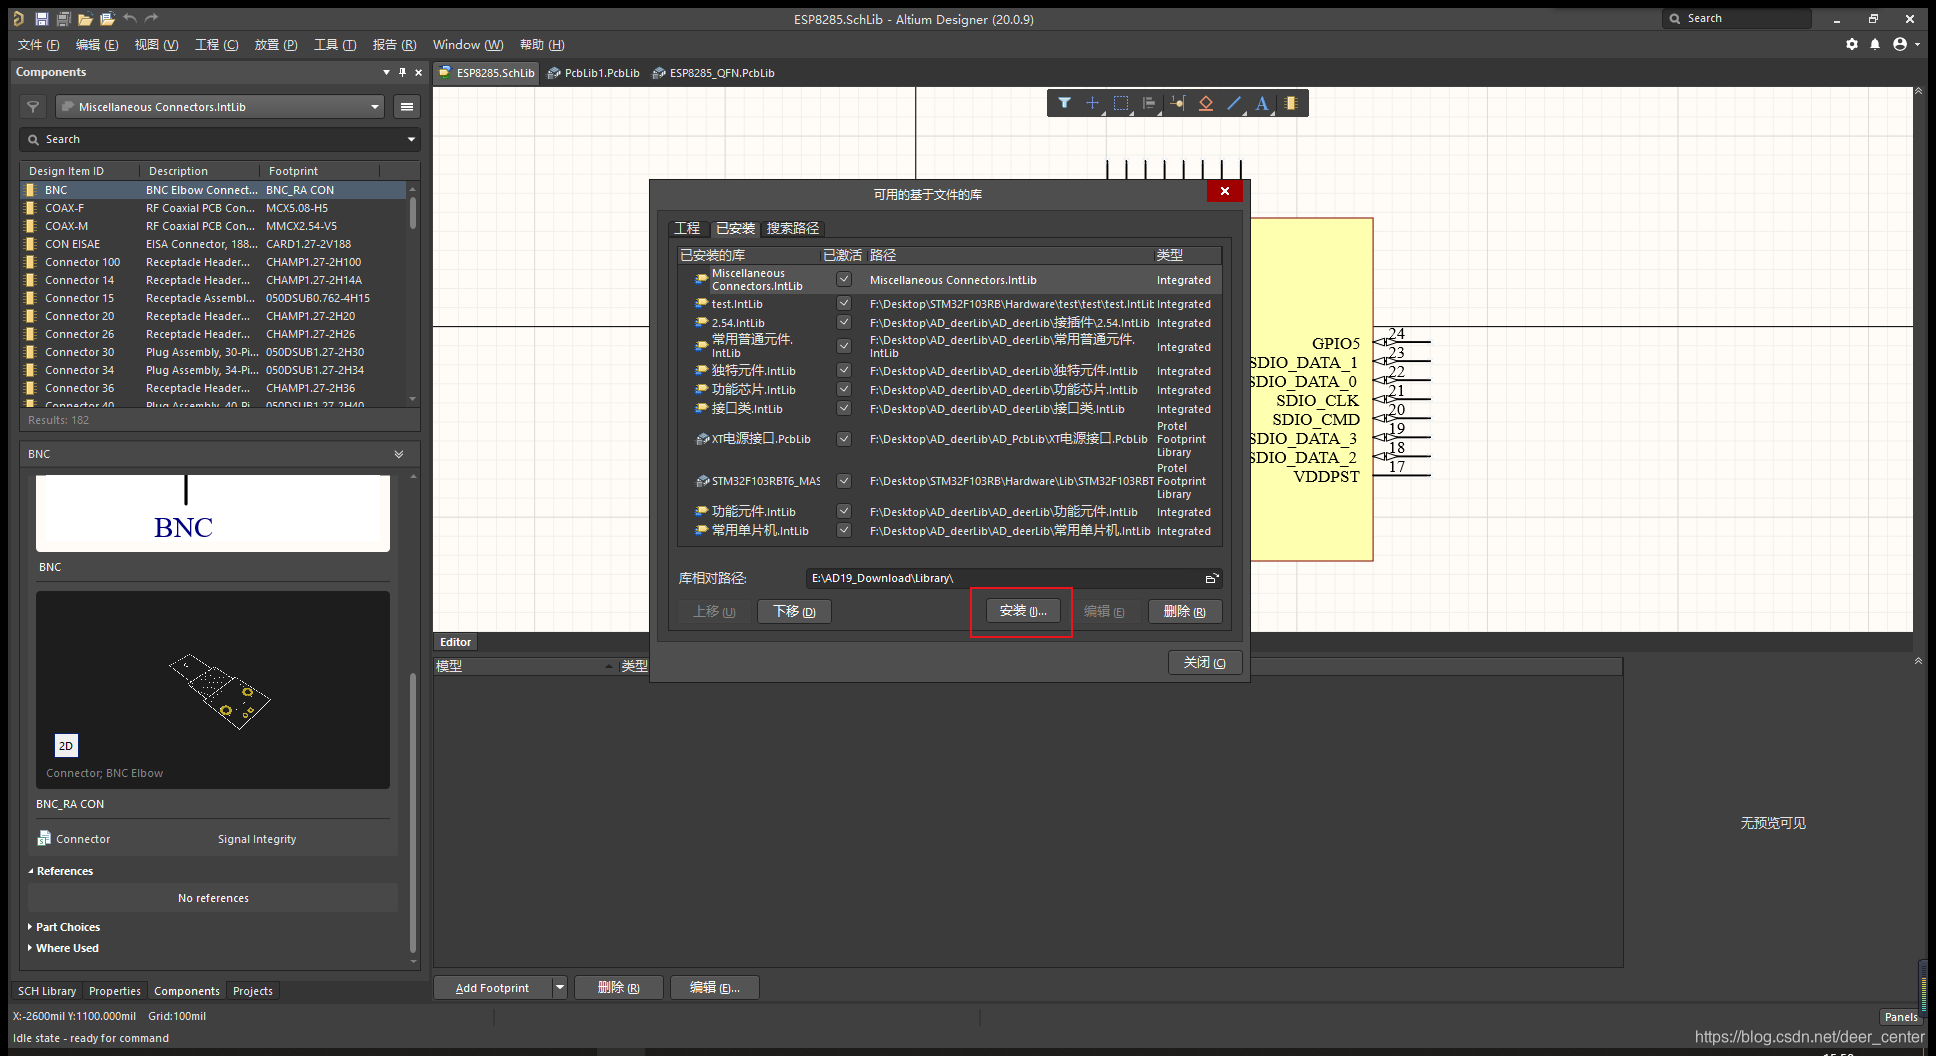Image resolution: width=1936 pixels, height=1056 pixels.
Task: Open the Add Footprint dropdown arrow
Action: point(560,988)
